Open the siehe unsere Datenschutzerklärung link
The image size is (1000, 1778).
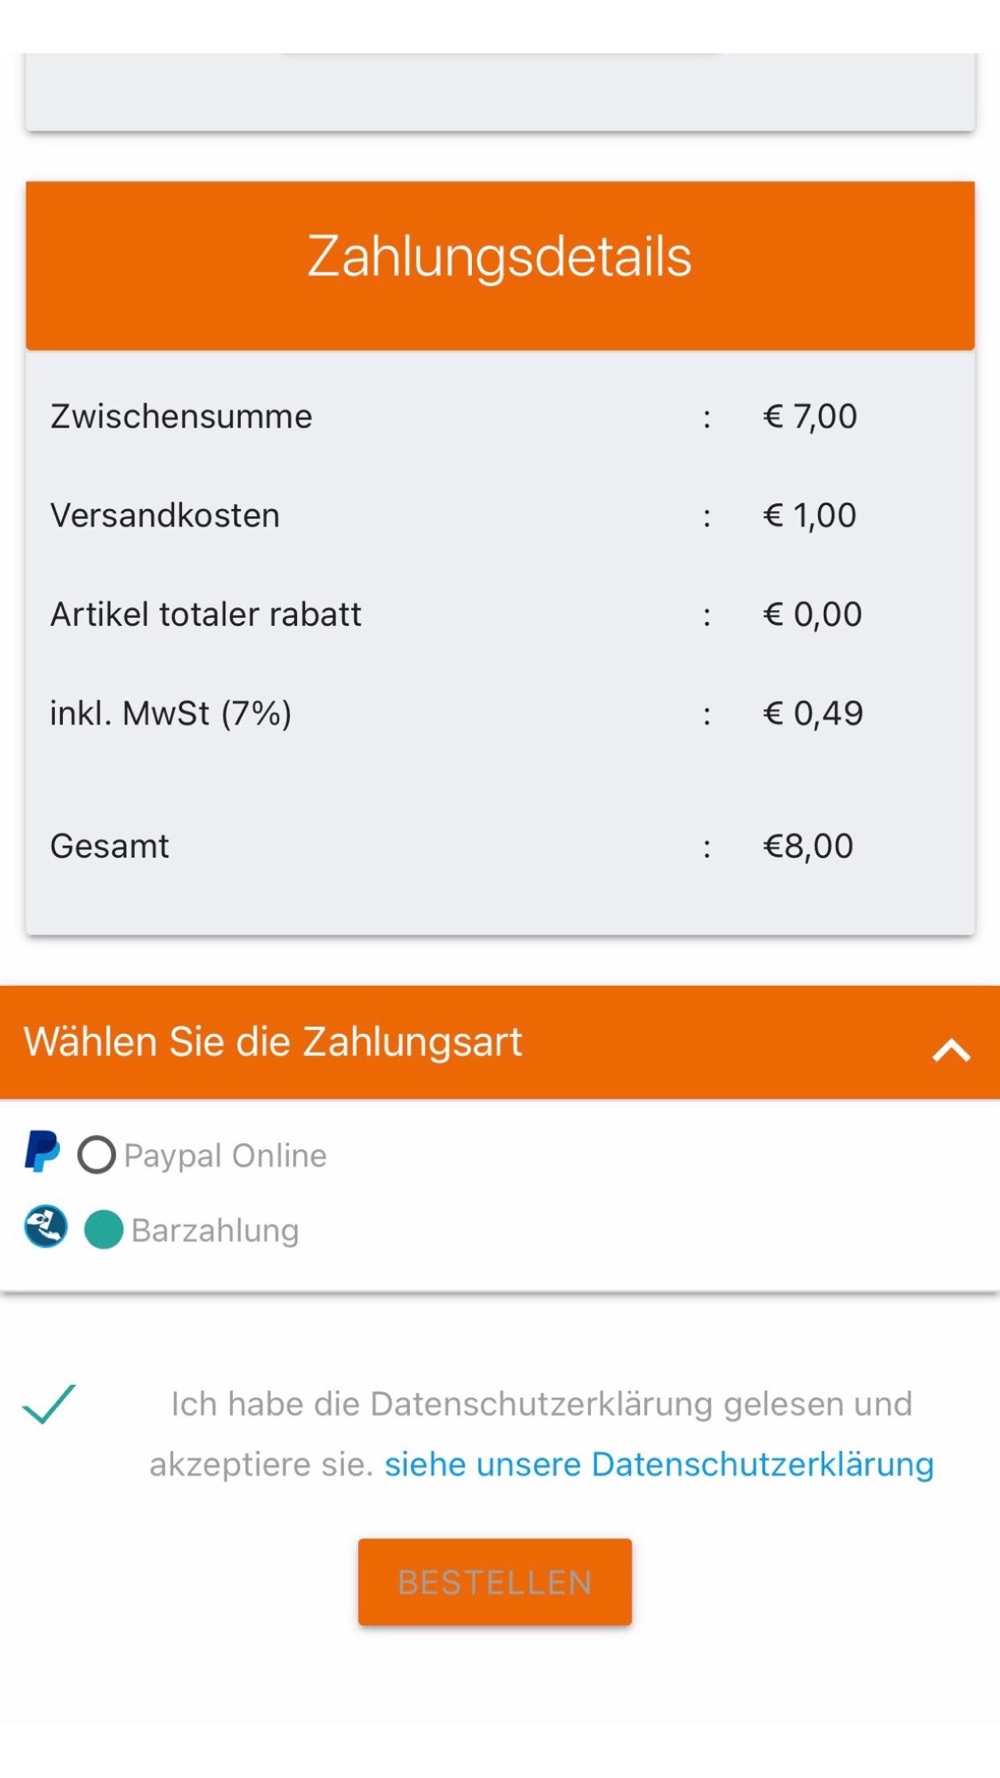tap(659, 1464)
